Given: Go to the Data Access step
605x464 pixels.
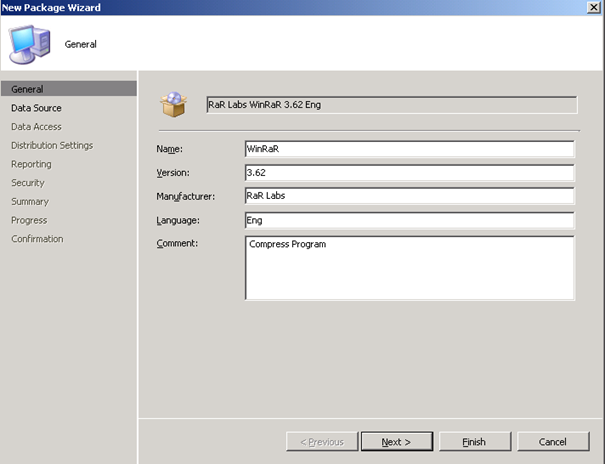Looking at the screenshot, I should click(x=36, y=127).
